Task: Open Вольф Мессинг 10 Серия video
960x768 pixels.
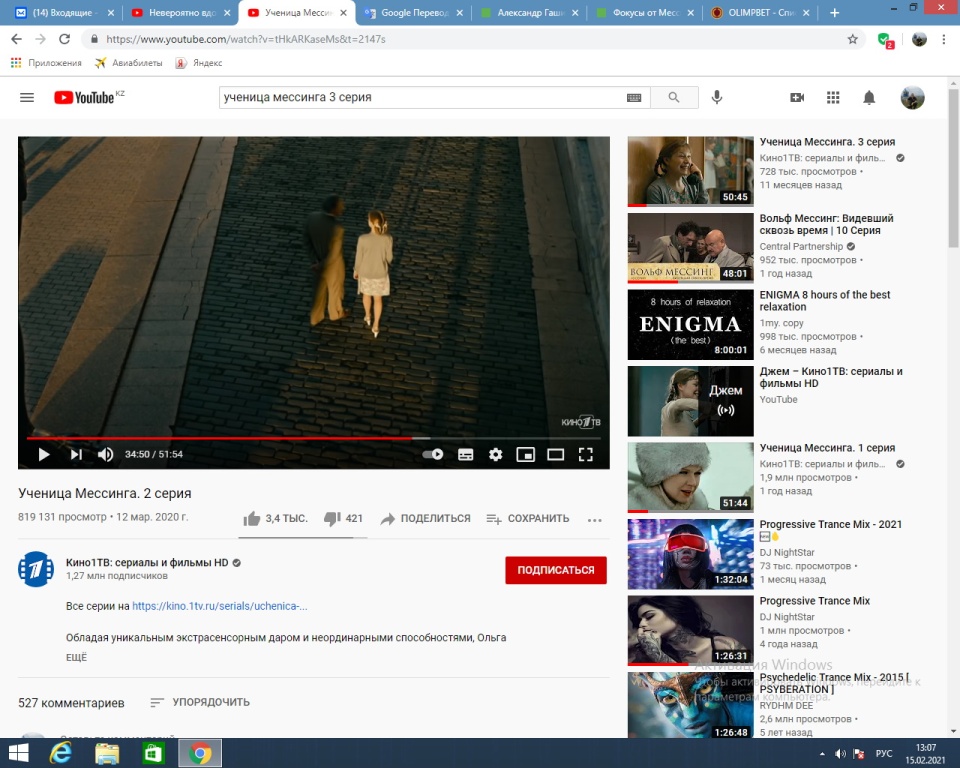Action: click(x=691, y=247)
